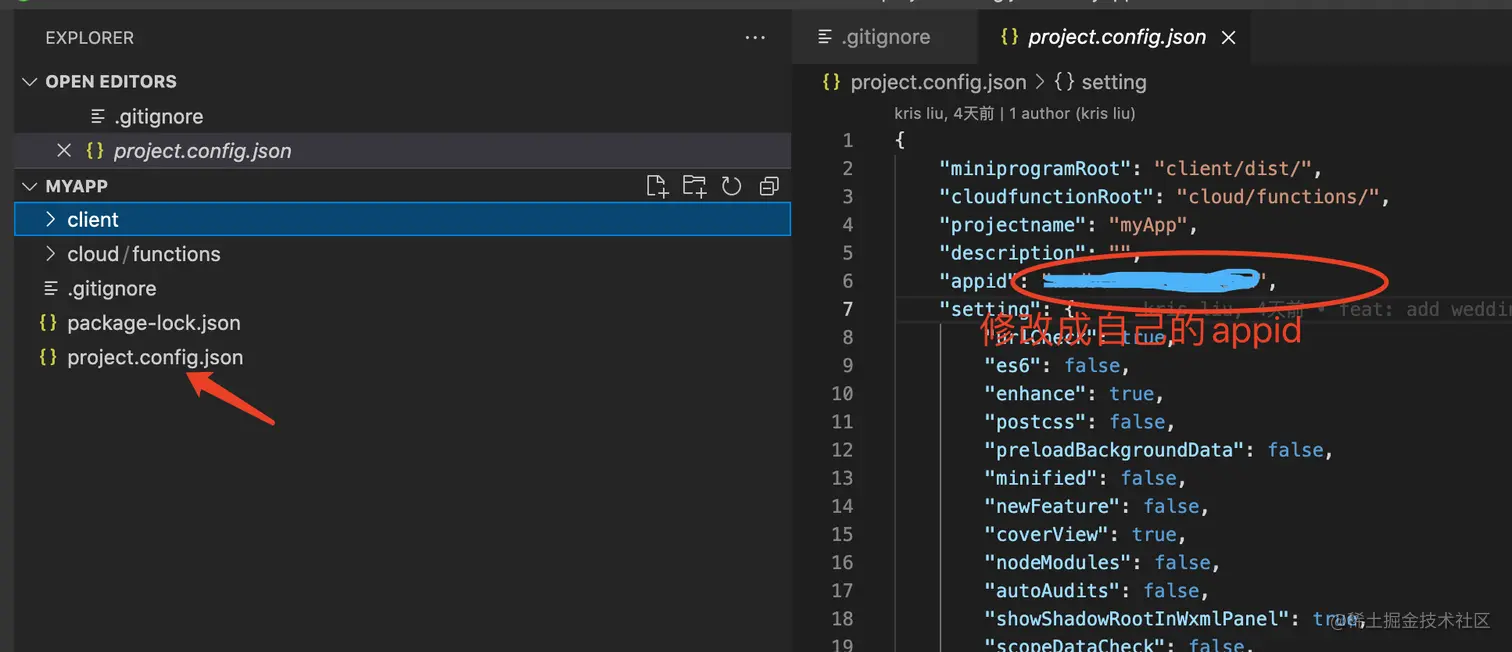Click project.config.json in the breadcrumb
Screen dimensions: 1512x652
coord(938,82)
